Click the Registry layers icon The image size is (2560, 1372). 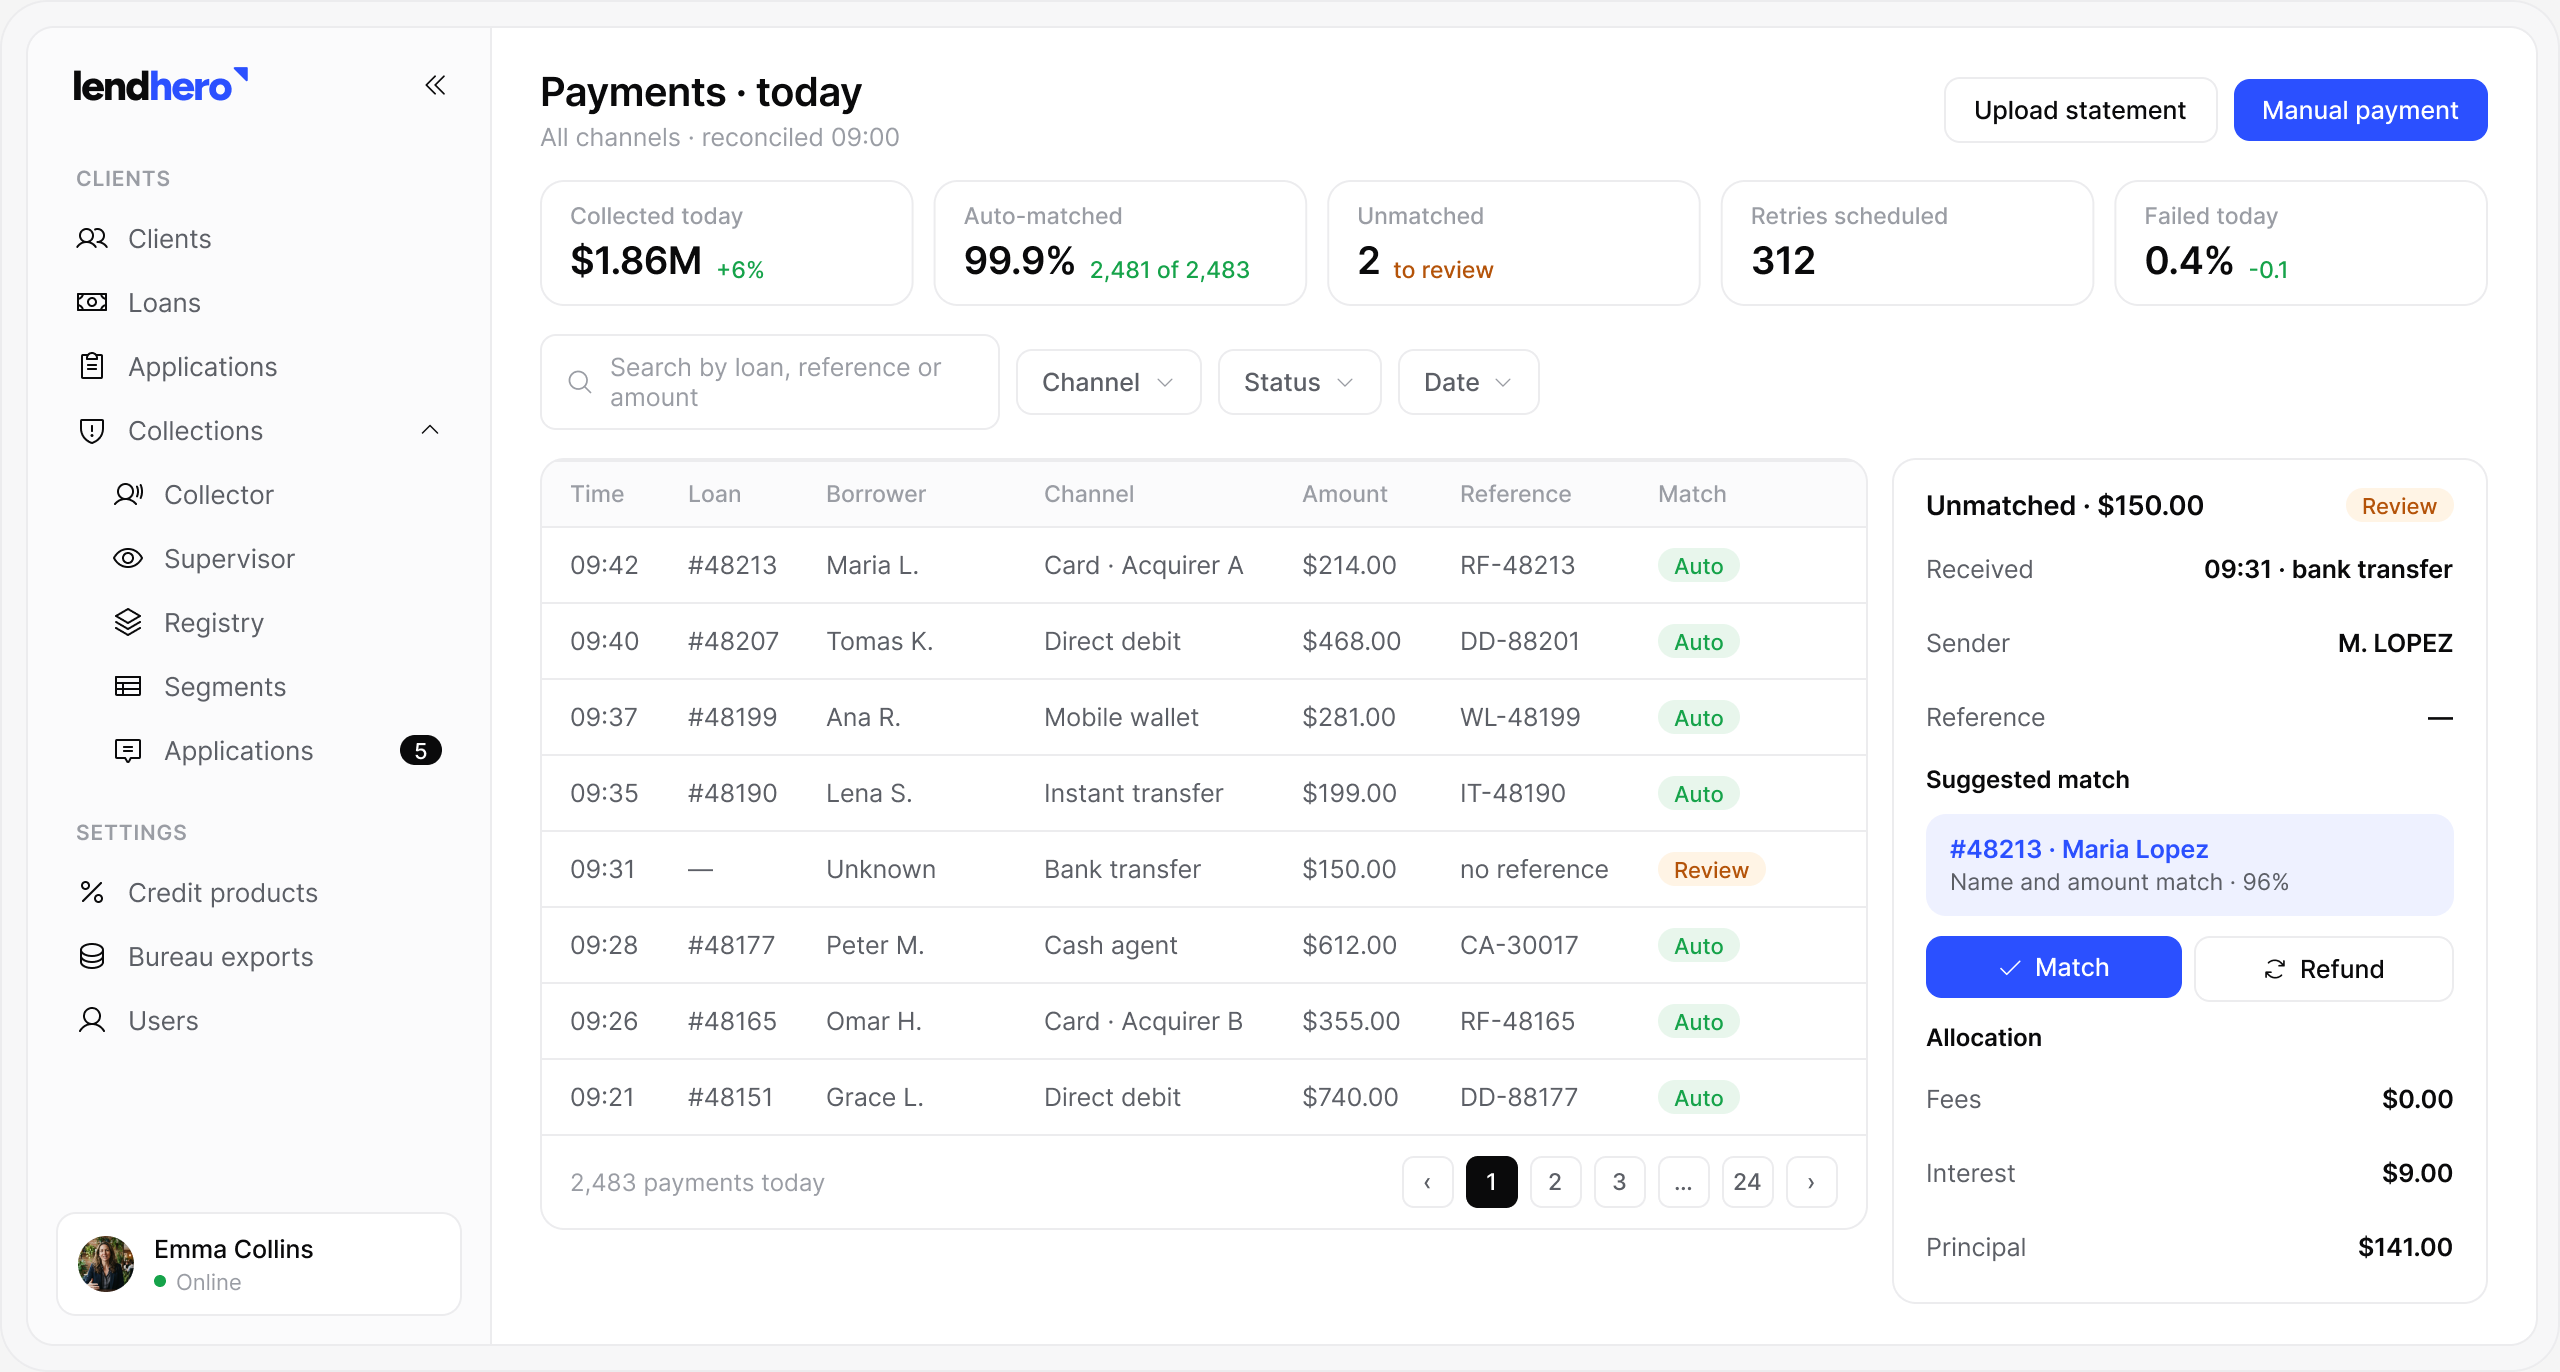tap(128, 622)
